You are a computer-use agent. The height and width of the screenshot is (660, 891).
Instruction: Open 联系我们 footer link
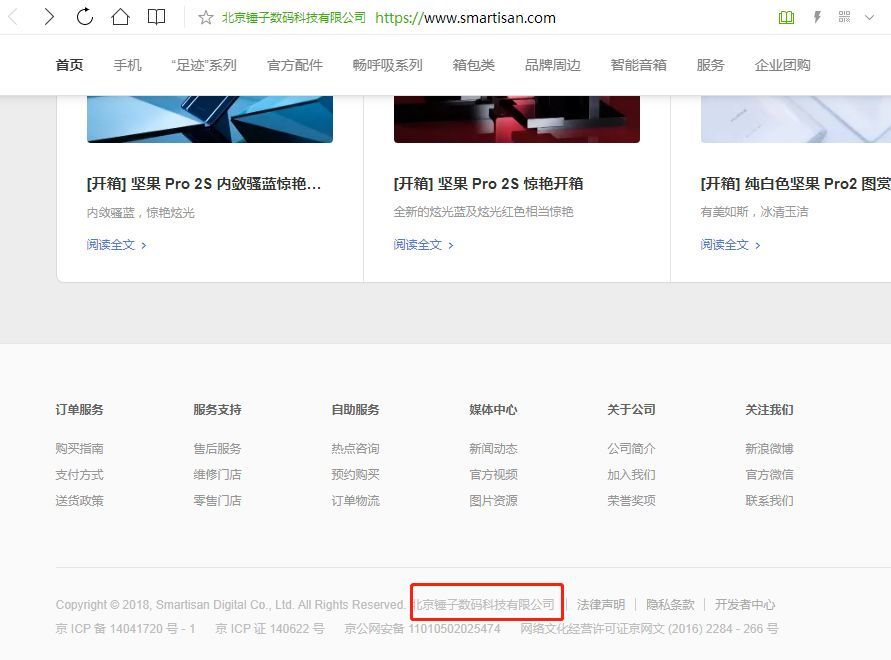coord(769,501)
